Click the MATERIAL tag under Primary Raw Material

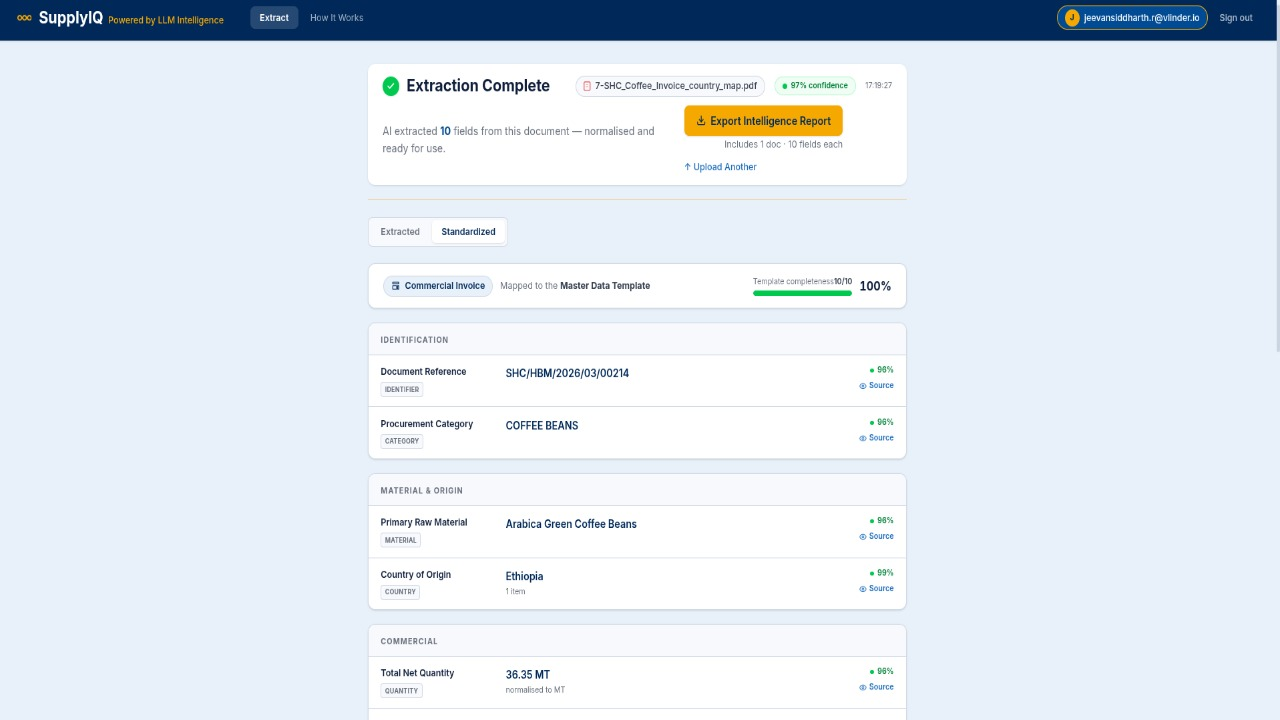400,540
